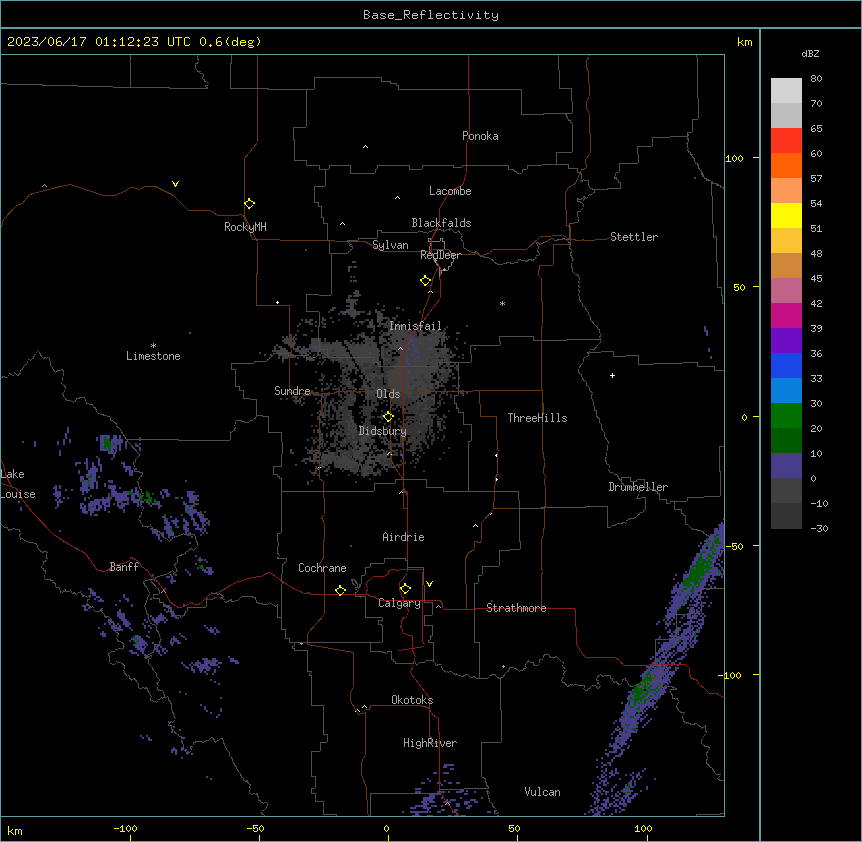This screenshot has width=862, height=842.
Task: Select the RedDeer label
Action: coord(440,255)
